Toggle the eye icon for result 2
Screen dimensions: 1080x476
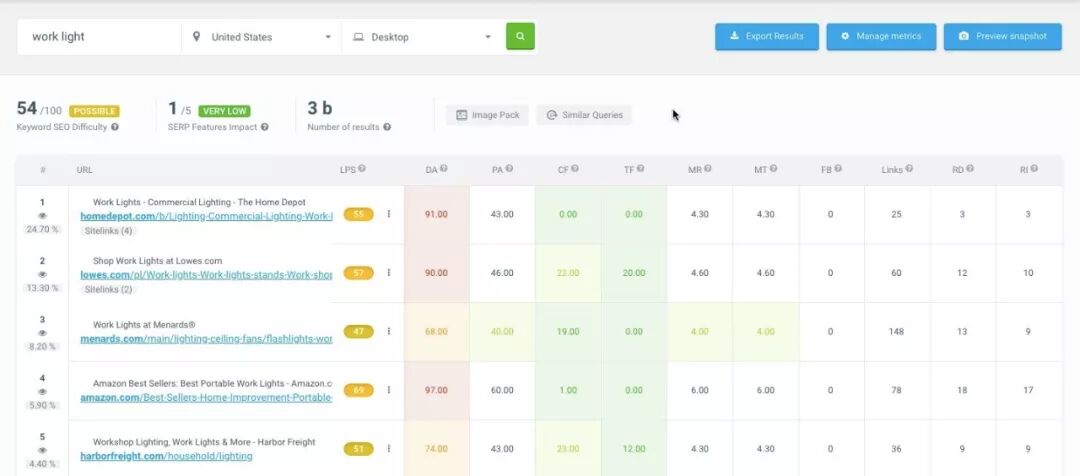[42, 275]
